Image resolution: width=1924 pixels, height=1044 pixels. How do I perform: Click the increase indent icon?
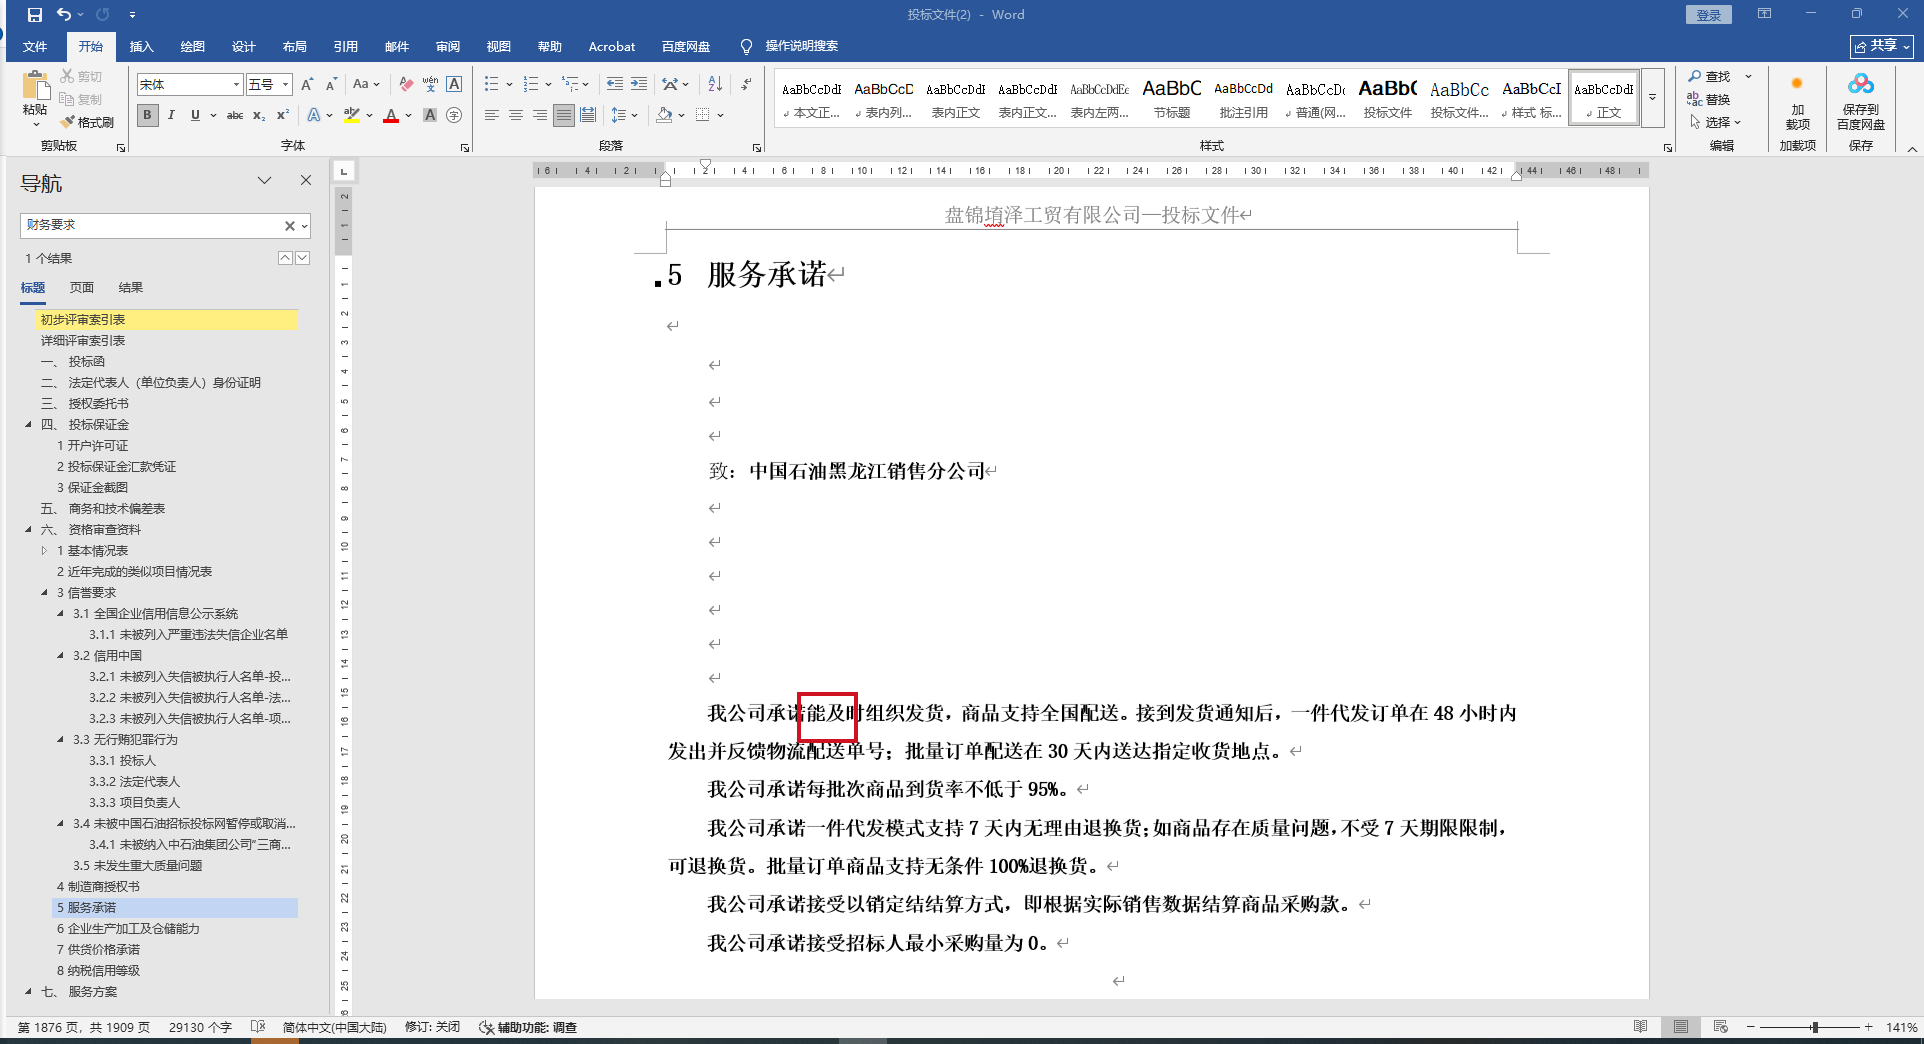click(x=639, y=85)
